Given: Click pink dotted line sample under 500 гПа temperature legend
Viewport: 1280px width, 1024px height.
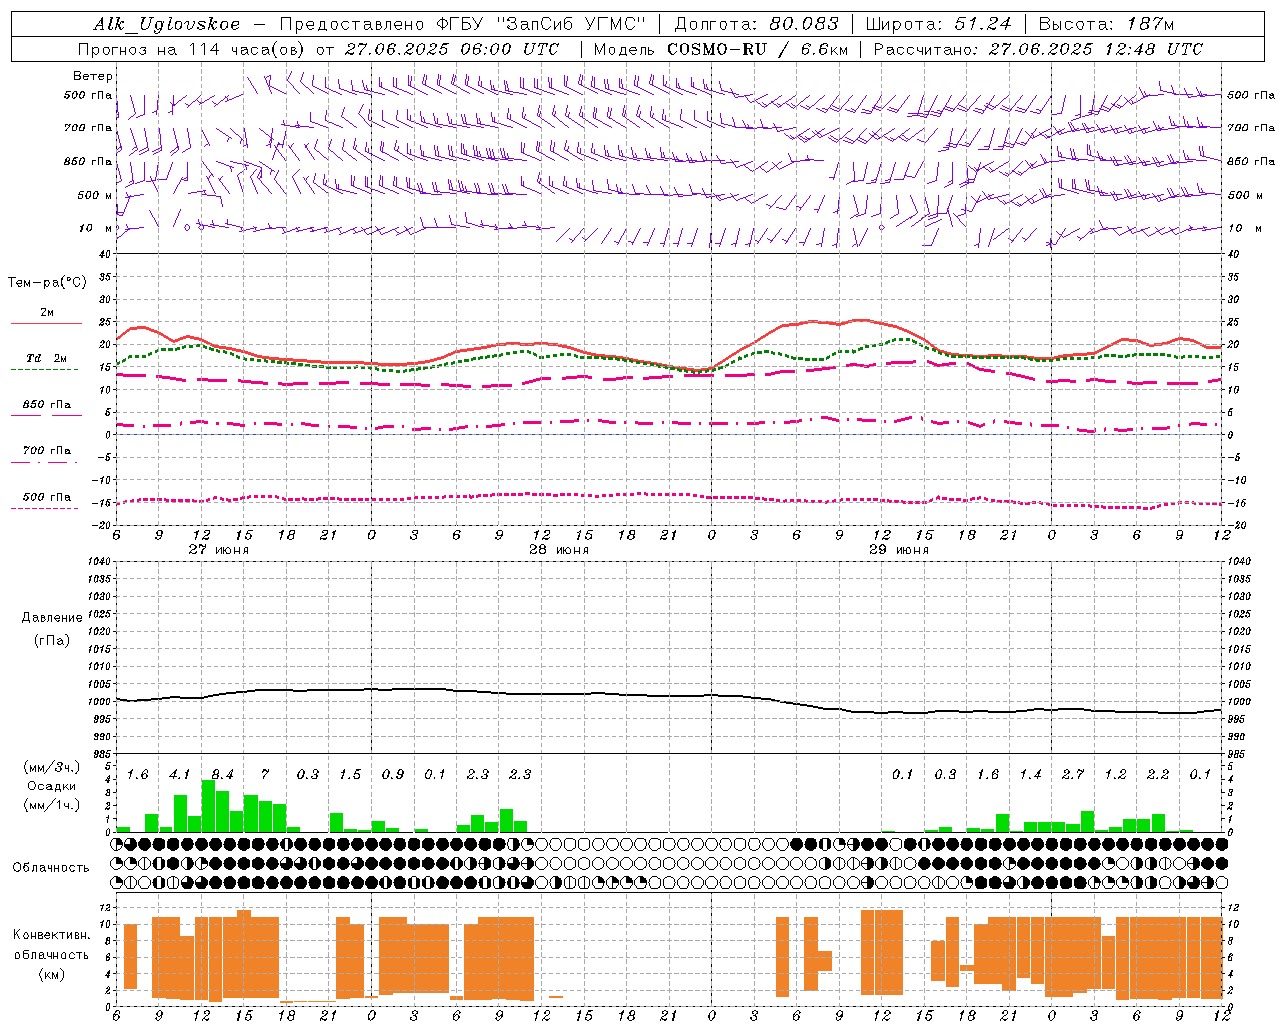Looking at the screenshot, I should [x=45, y=508].
